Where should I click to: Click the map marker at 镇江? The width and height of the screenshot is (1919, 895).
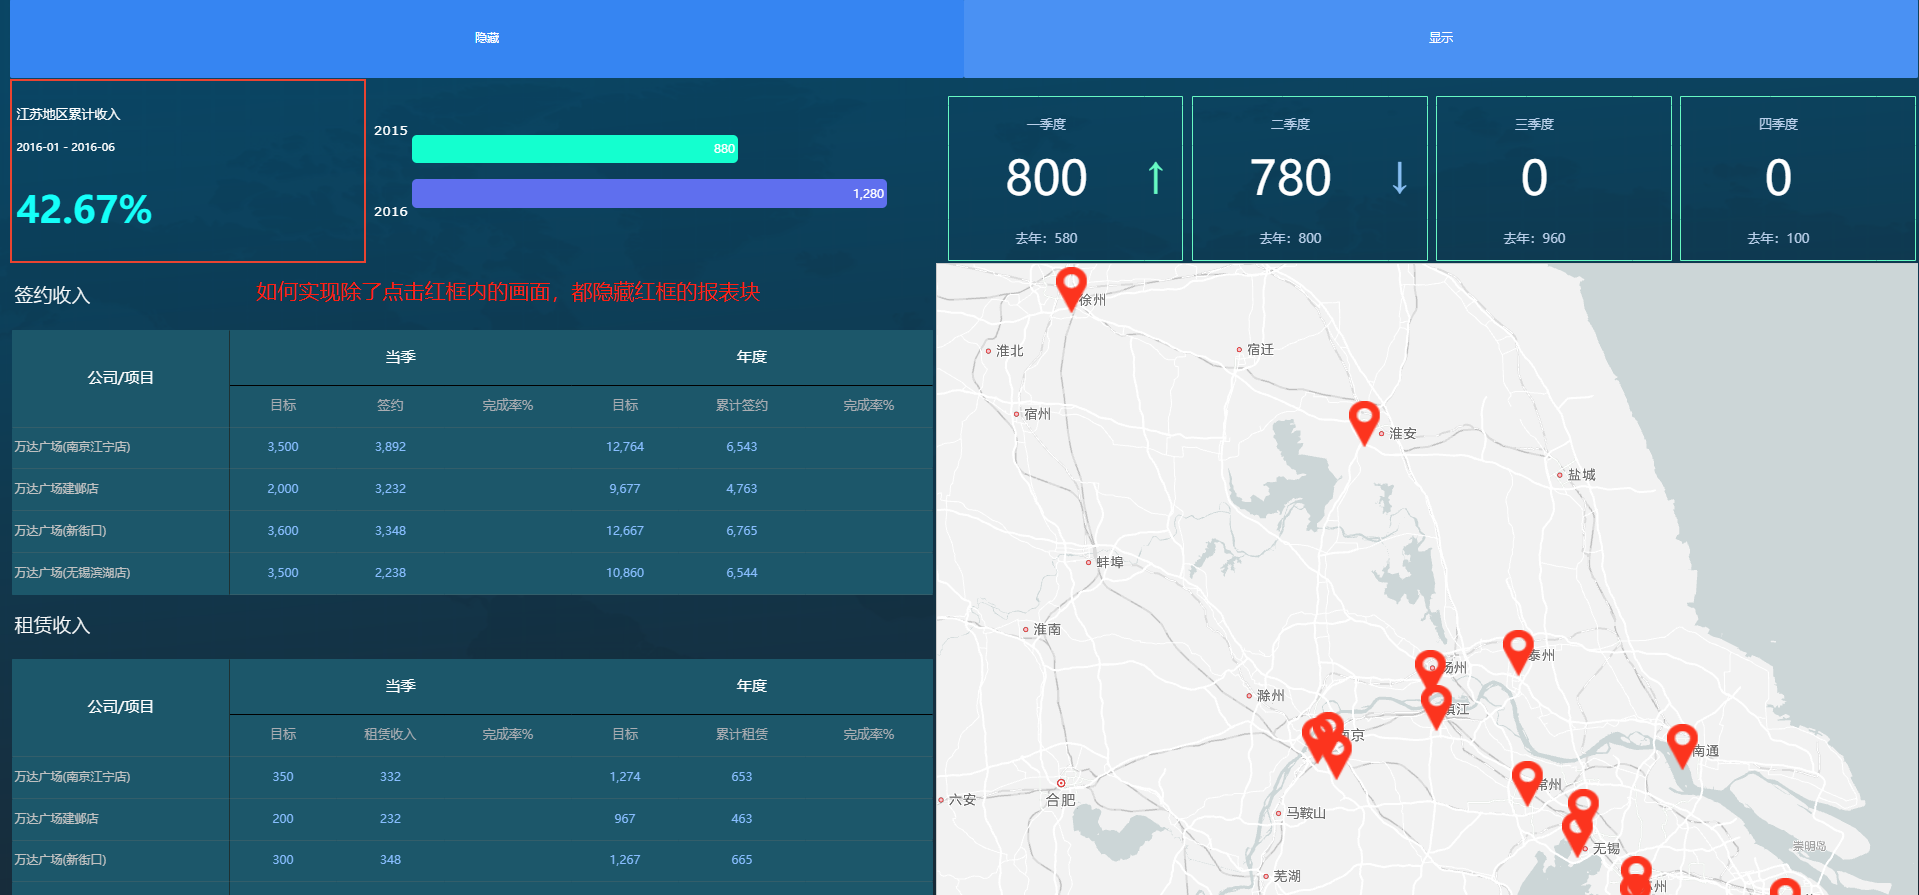1436,708
